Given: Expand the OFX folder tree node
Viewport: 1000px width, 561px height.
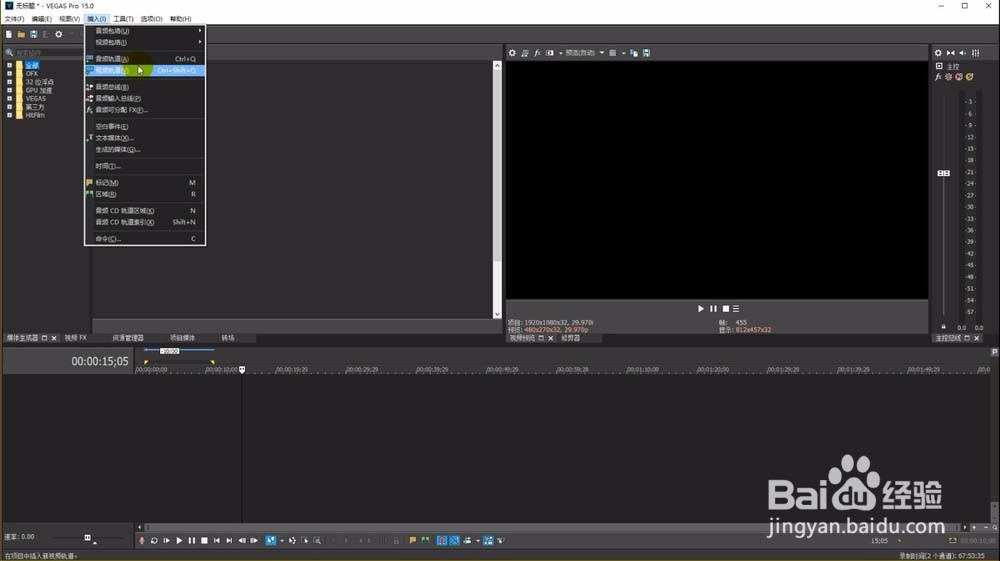Looking at the screenshot, I should 10,73.
